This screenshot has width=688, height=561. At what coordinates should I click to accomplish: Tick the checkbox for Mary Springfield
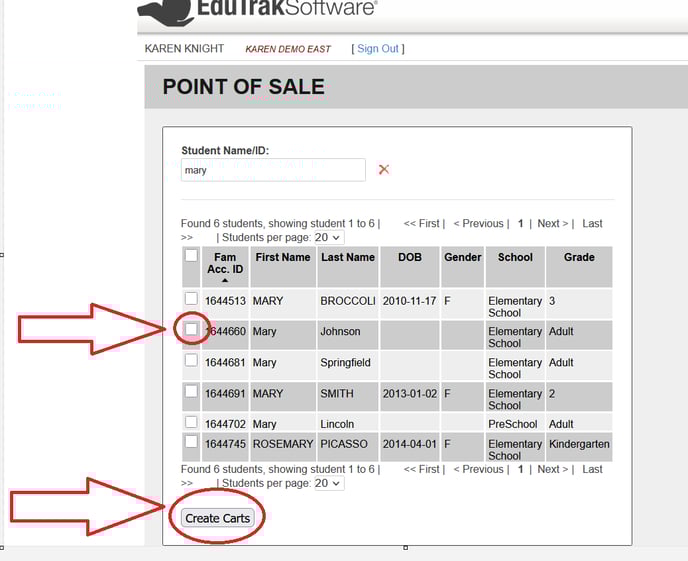click(191, 361)
